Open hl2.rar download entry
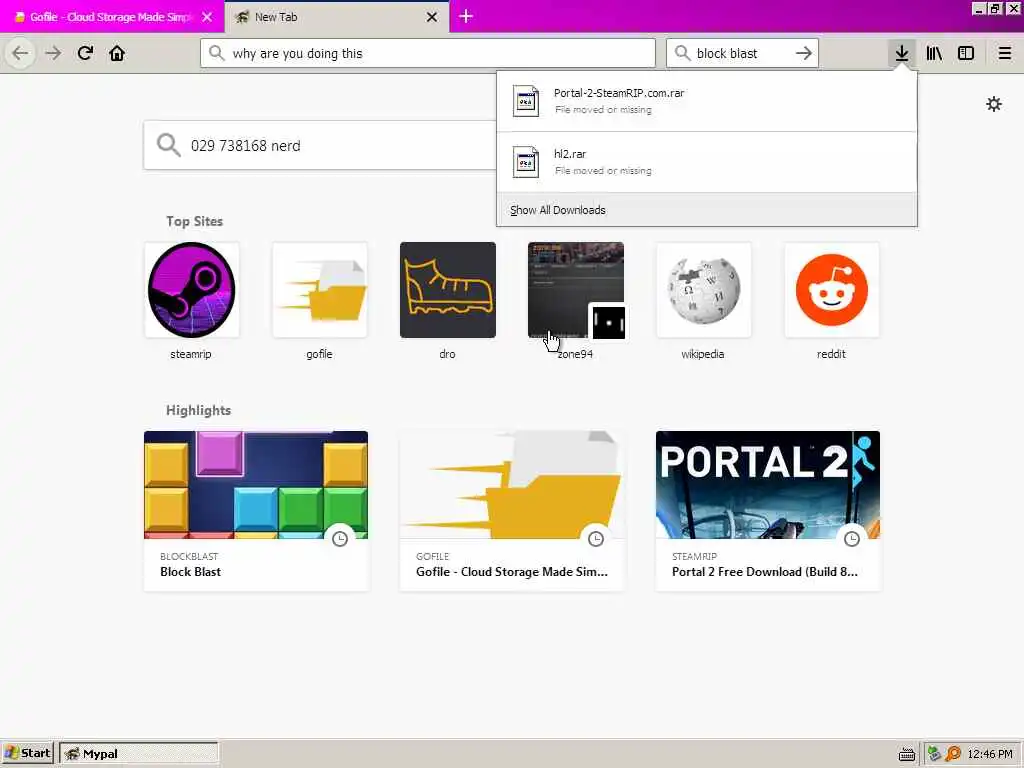This screenshot has width=1024, height=768. 707,162
